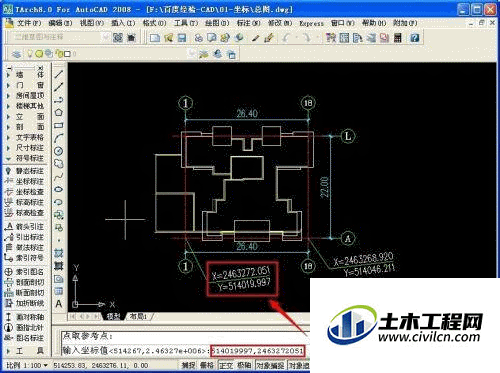Screen dimensions: 500x373
Task: Select the Hatch tool
Action: (x=59, y=253)
